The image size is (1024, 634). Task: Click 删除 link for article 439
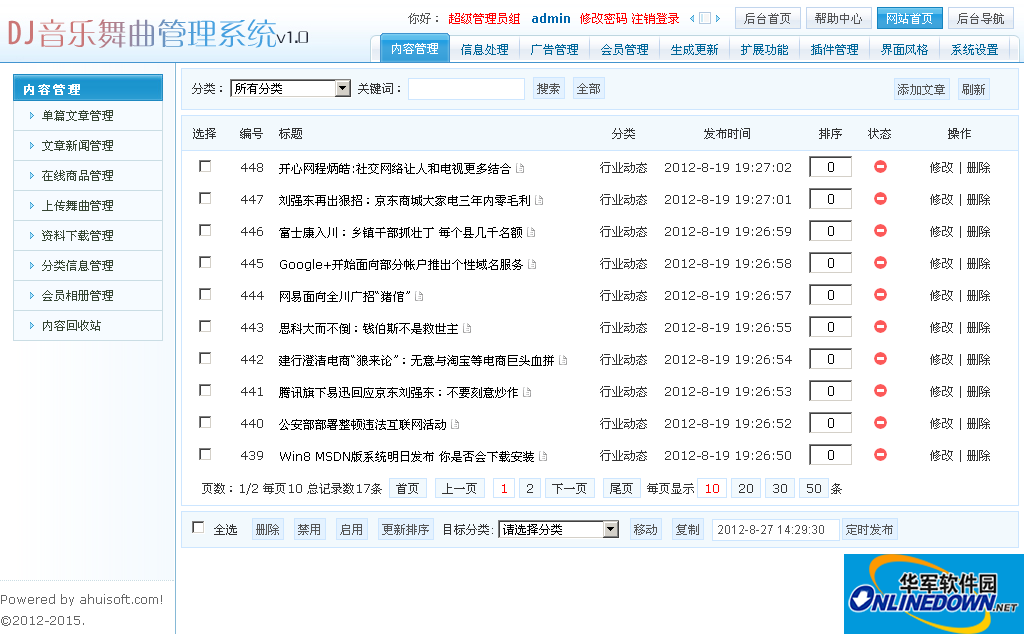point(978,455)
